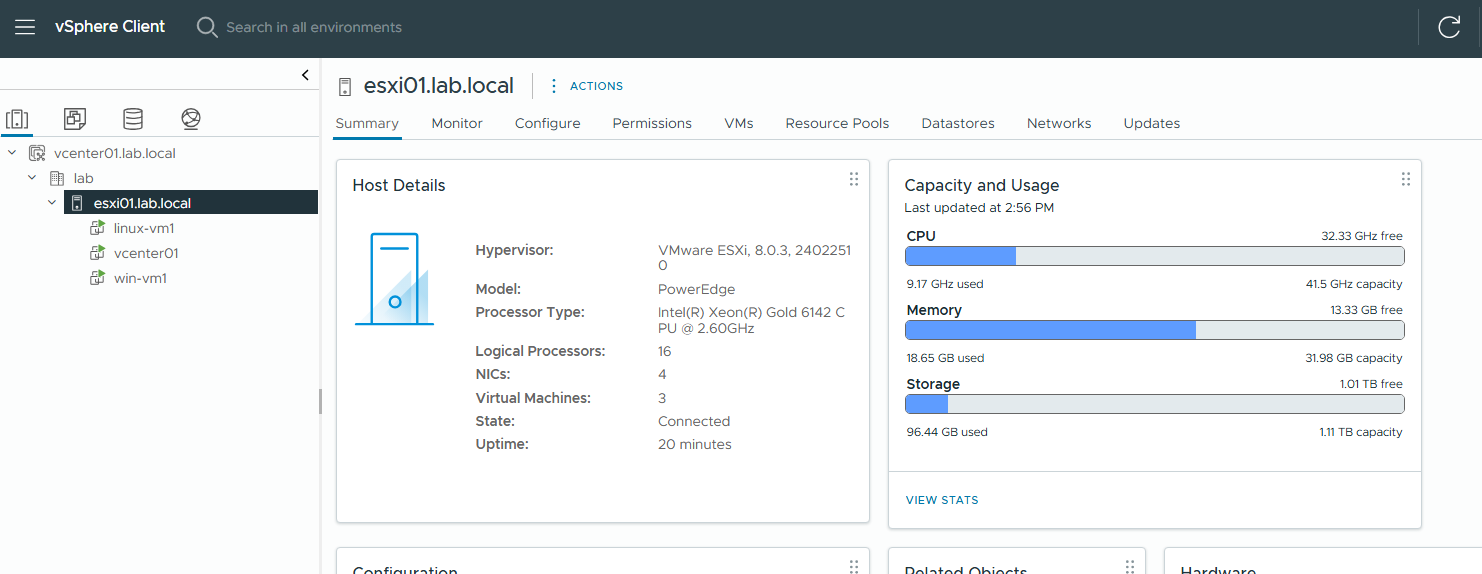Focus the Search in all environments field

314,27
